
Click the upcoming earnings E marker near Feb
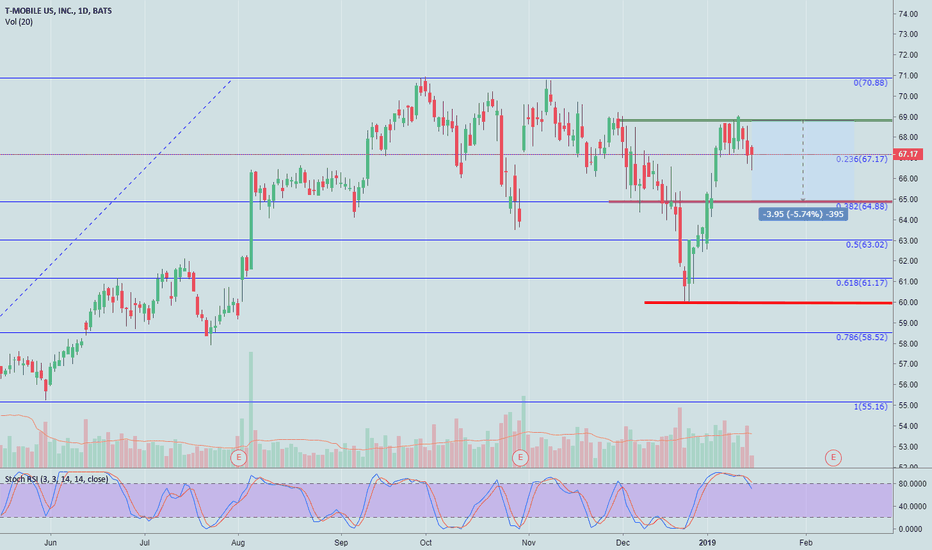(833, 457)
